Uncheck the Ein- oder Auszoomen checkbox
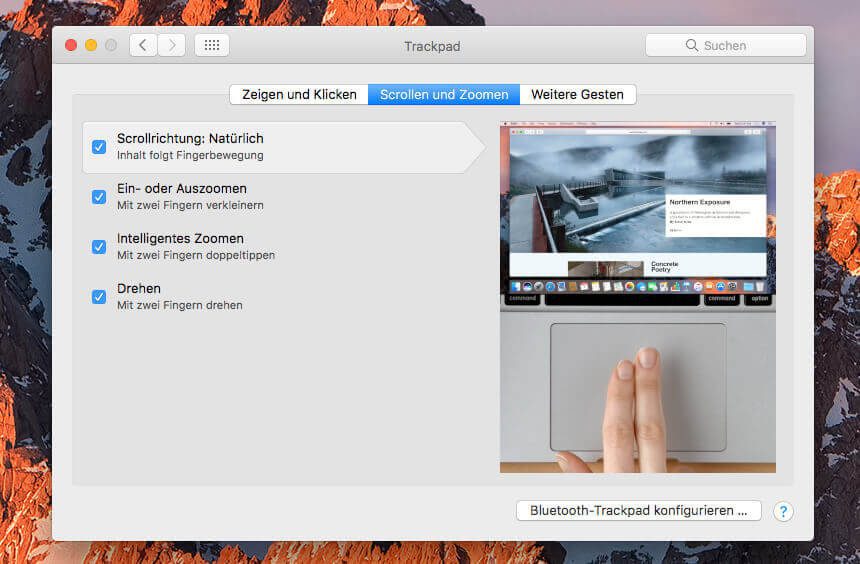 (x=99, y=197)
